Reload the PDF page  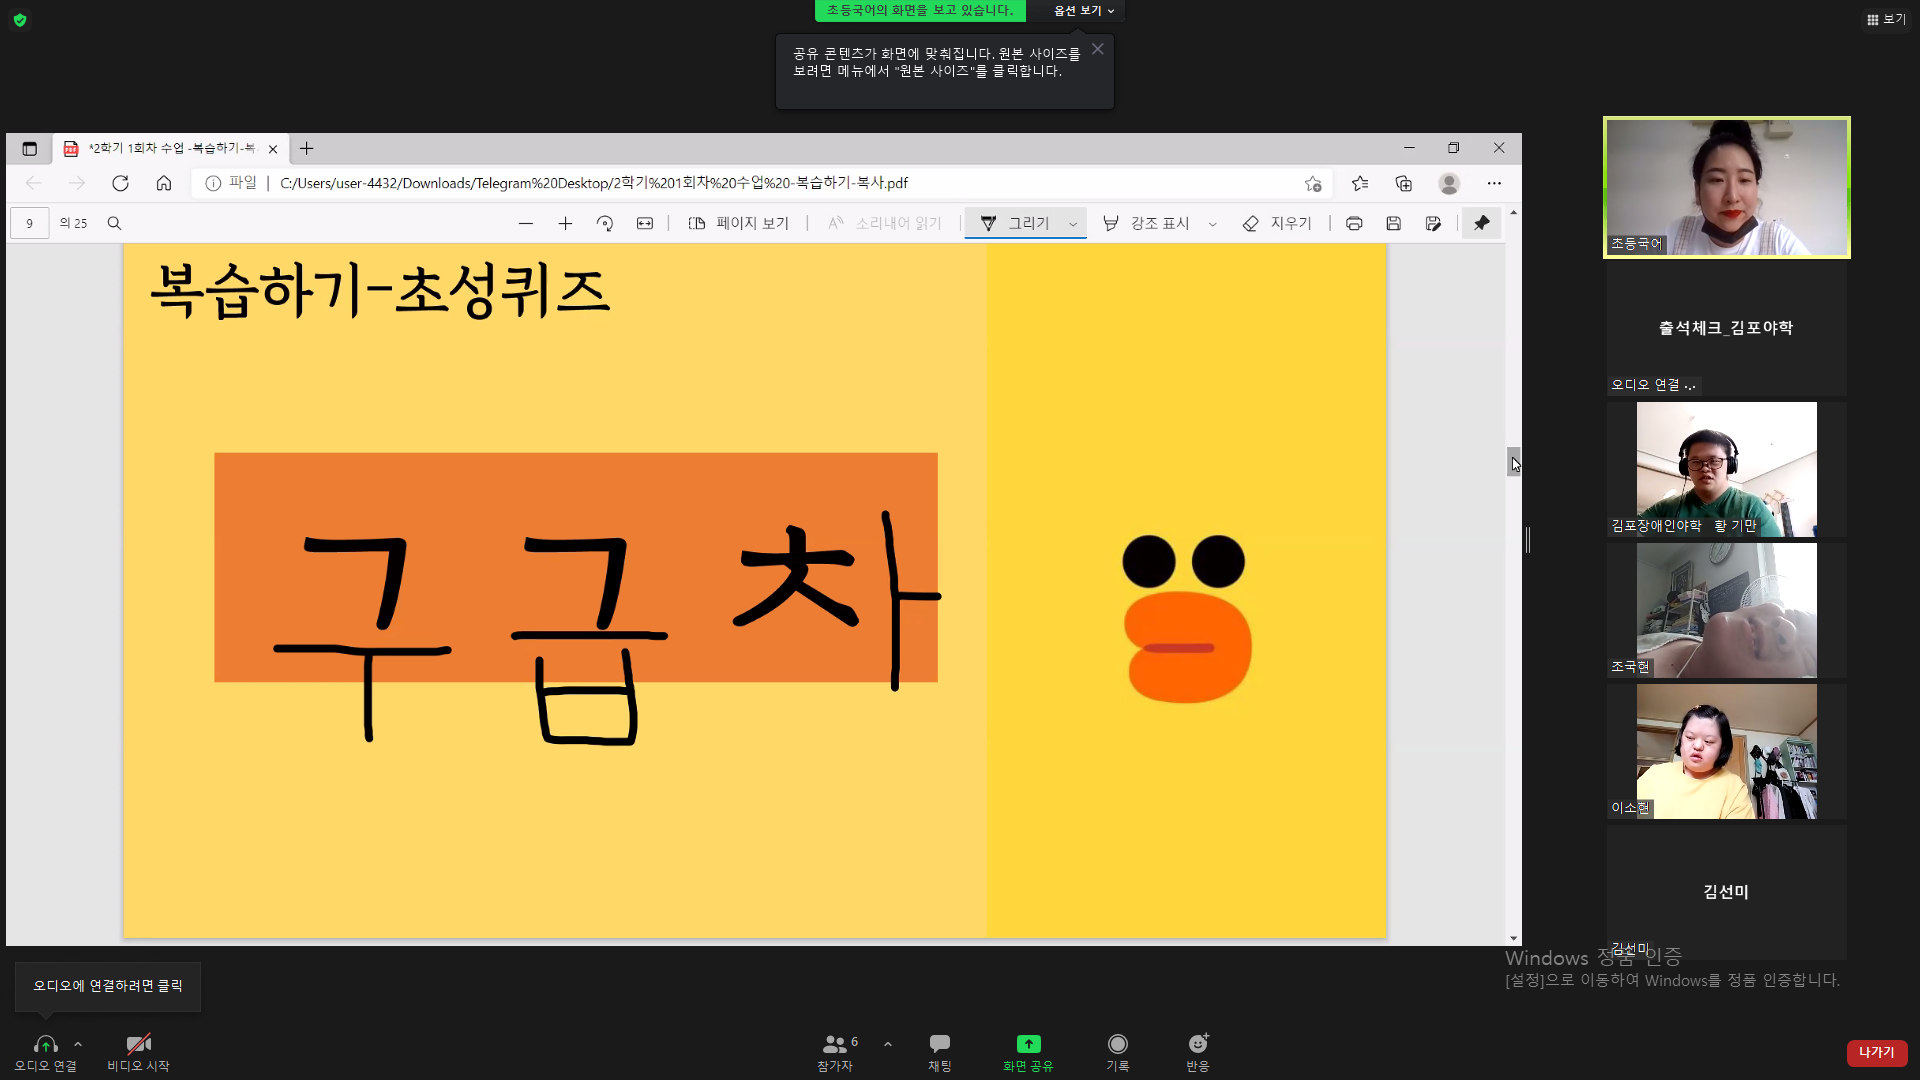pos(121,183)
